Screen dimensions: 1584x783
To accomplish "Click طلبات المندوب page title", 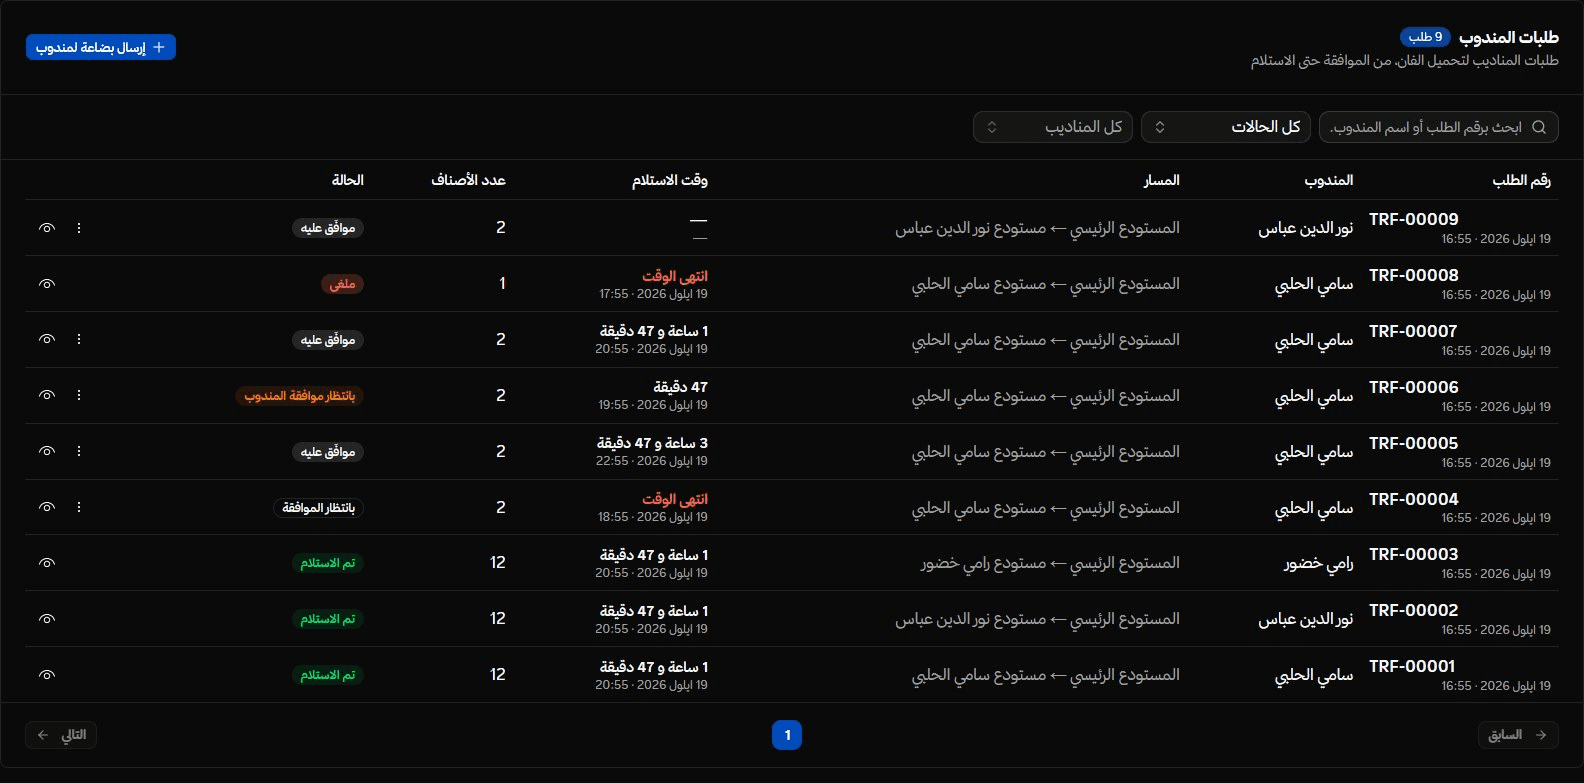I will (x=1508, y=37).
